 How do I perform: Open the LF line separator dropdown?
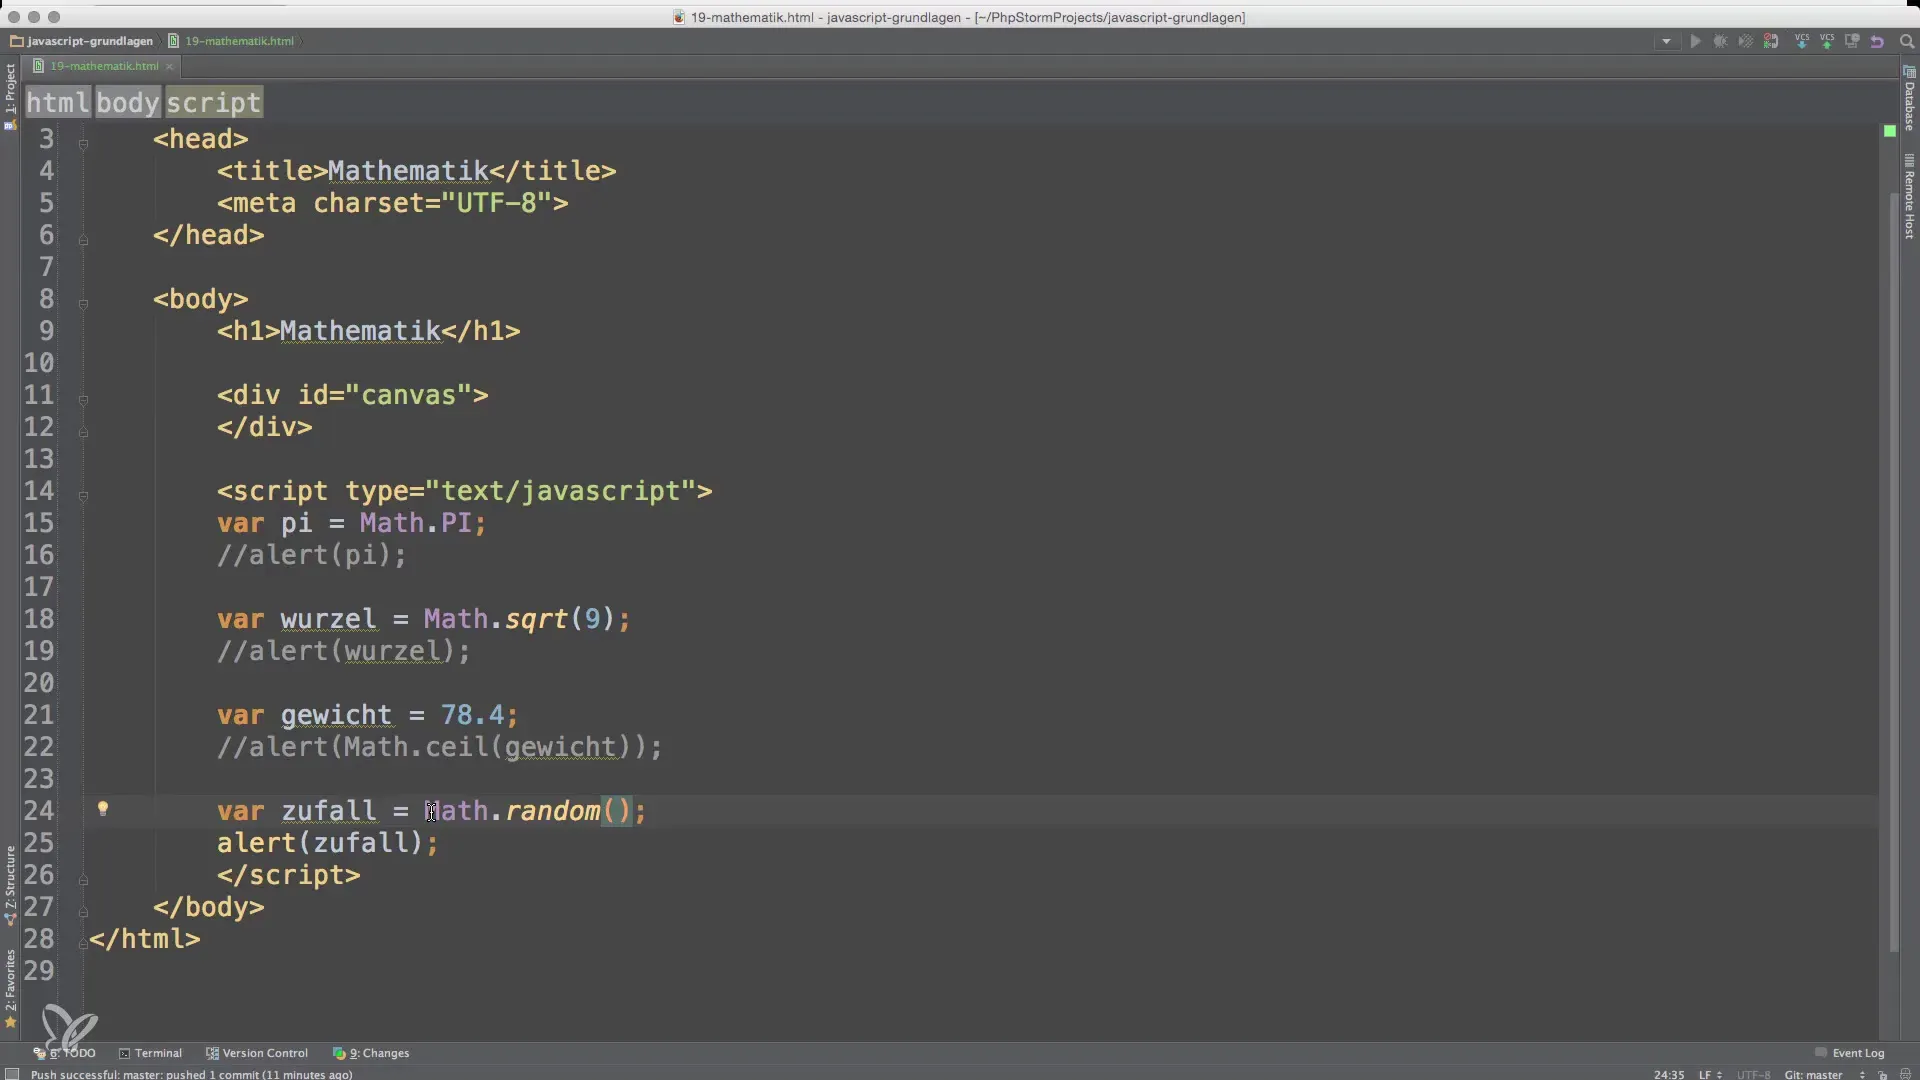coord(1709,1074)
